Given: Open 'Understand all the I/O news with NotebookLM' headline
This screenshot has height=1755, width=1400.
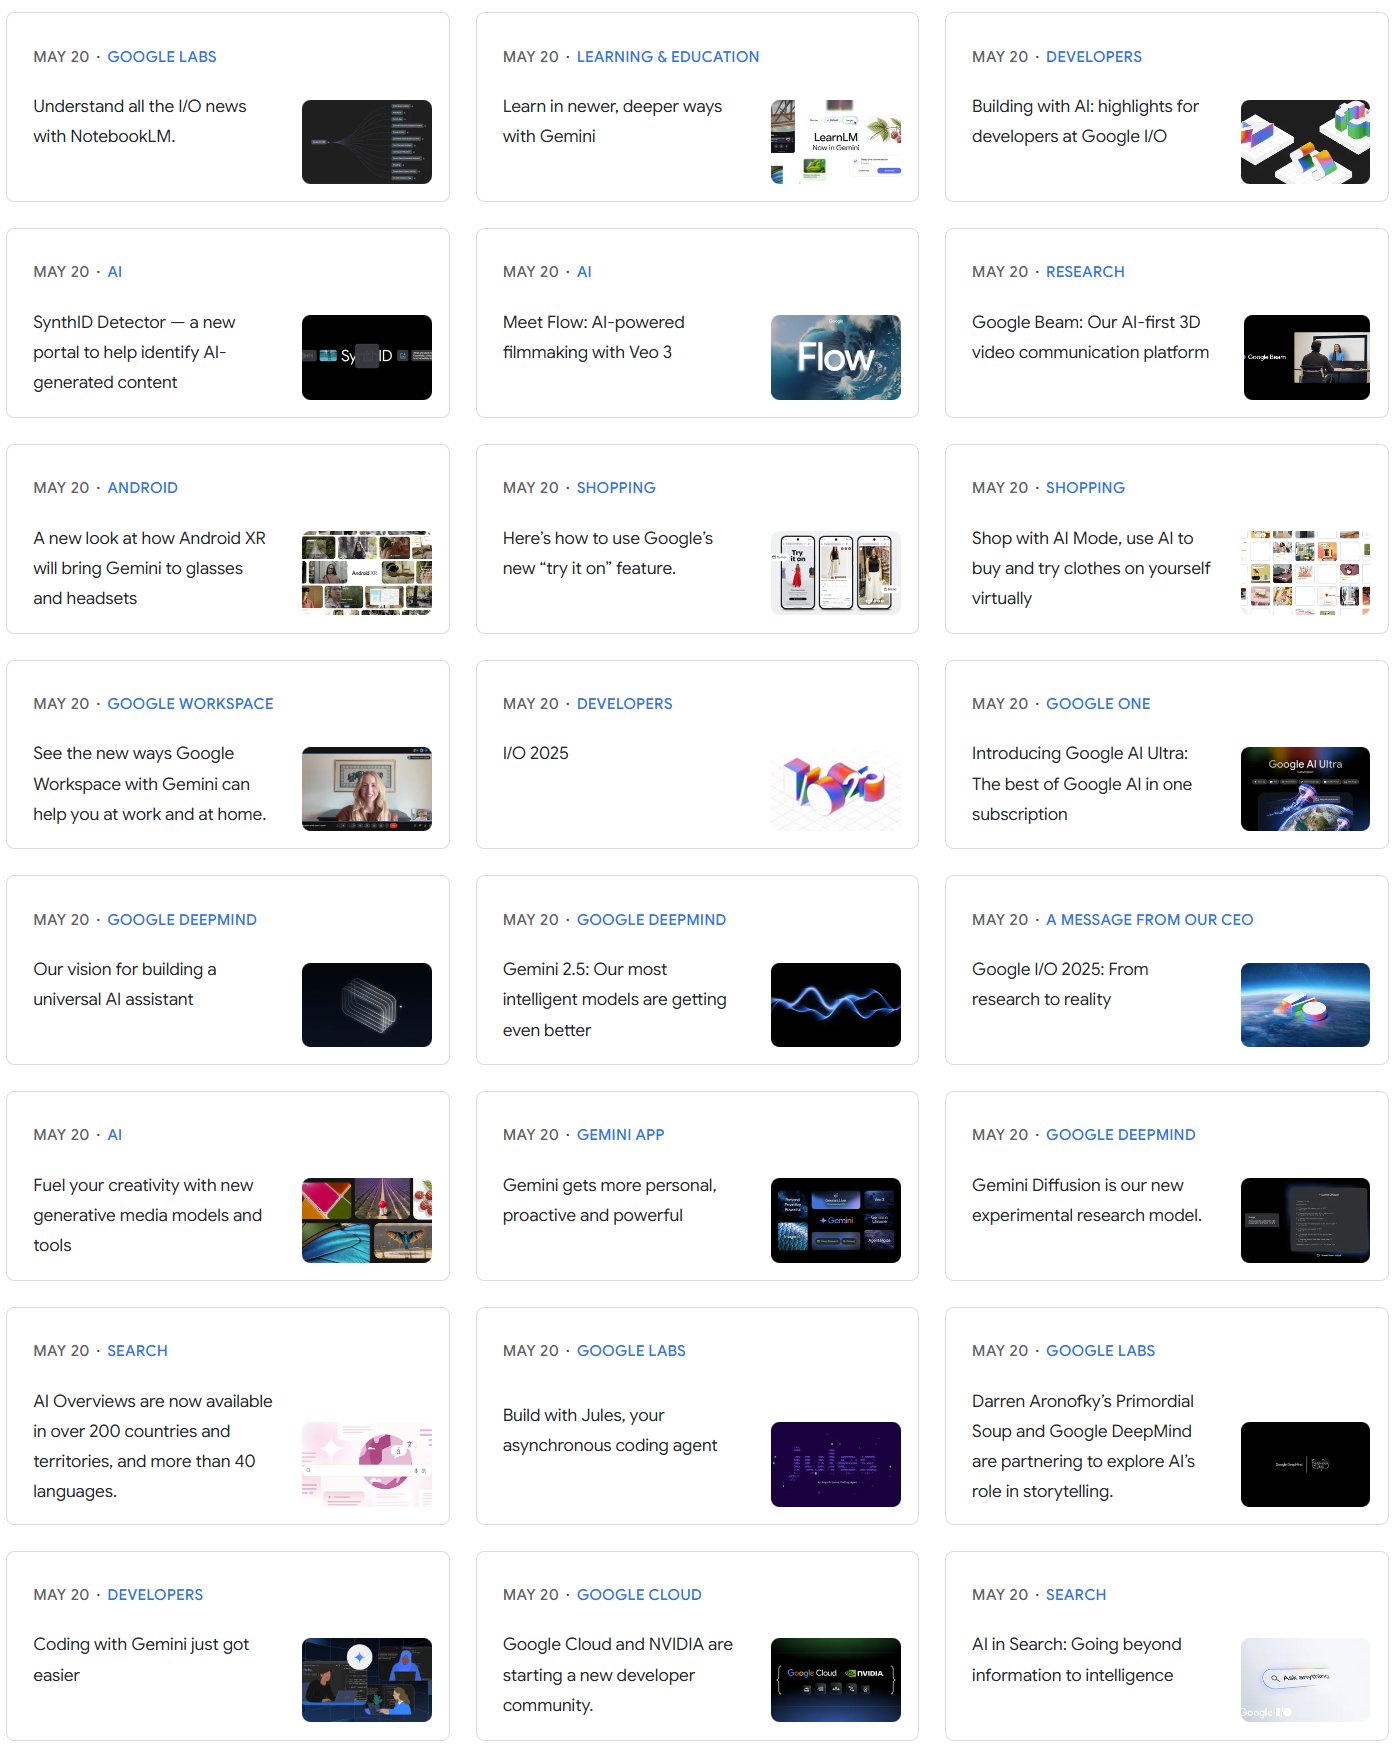Looking at the screenshot, I should (140, 121).
